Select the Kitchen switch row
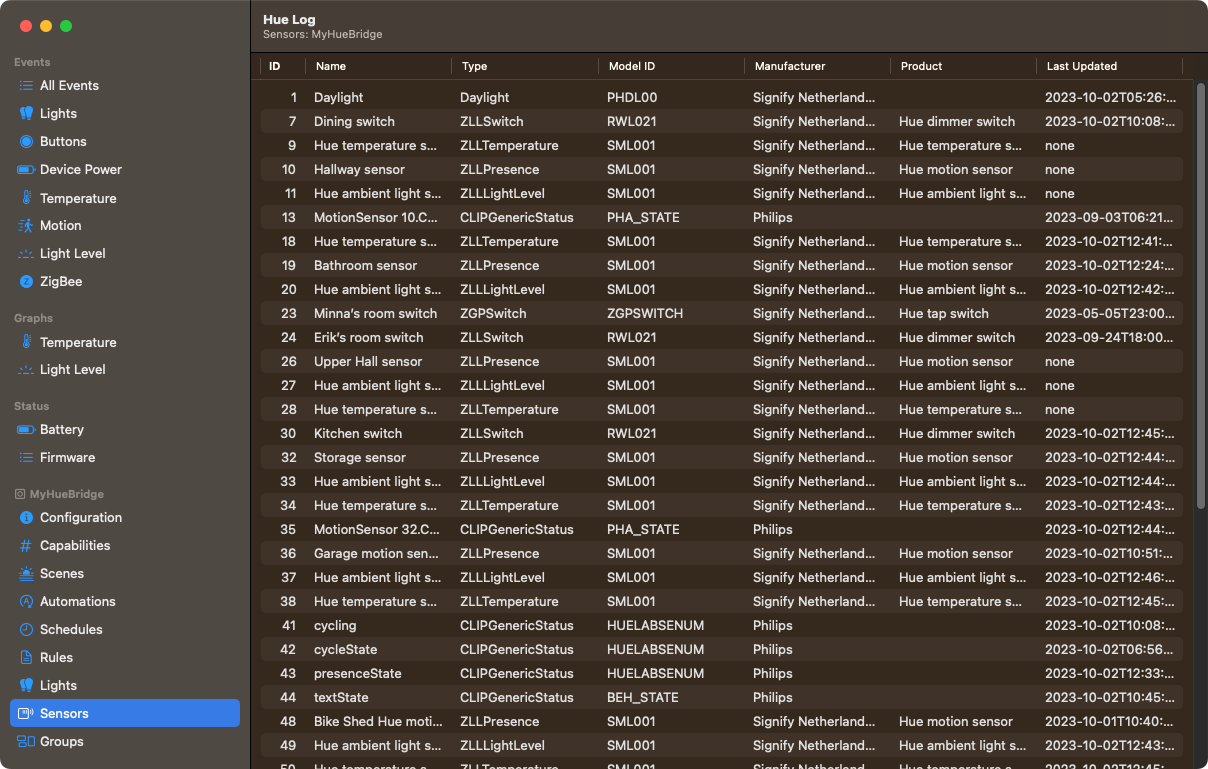 point(500,433)
